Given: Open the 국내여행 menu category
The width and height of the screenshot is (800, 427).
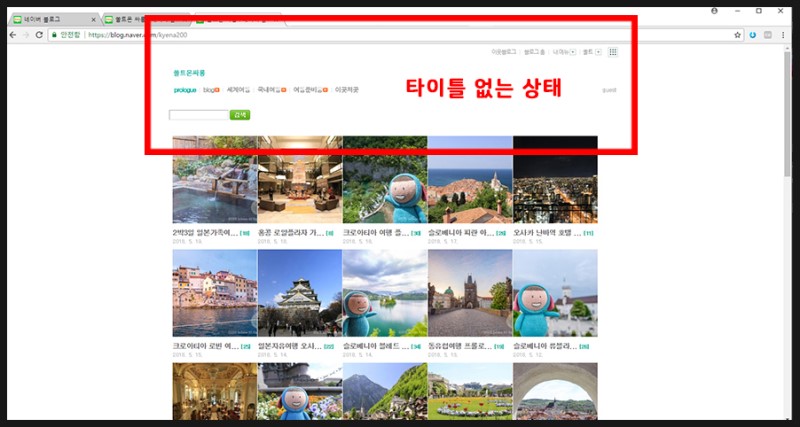Looking at the screenshot, I should tap(271, 90).
